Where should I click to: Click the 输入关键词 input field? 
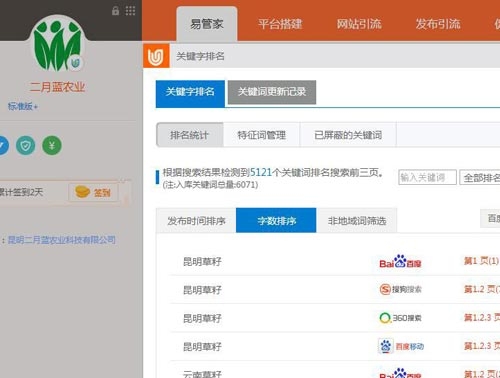427,177
